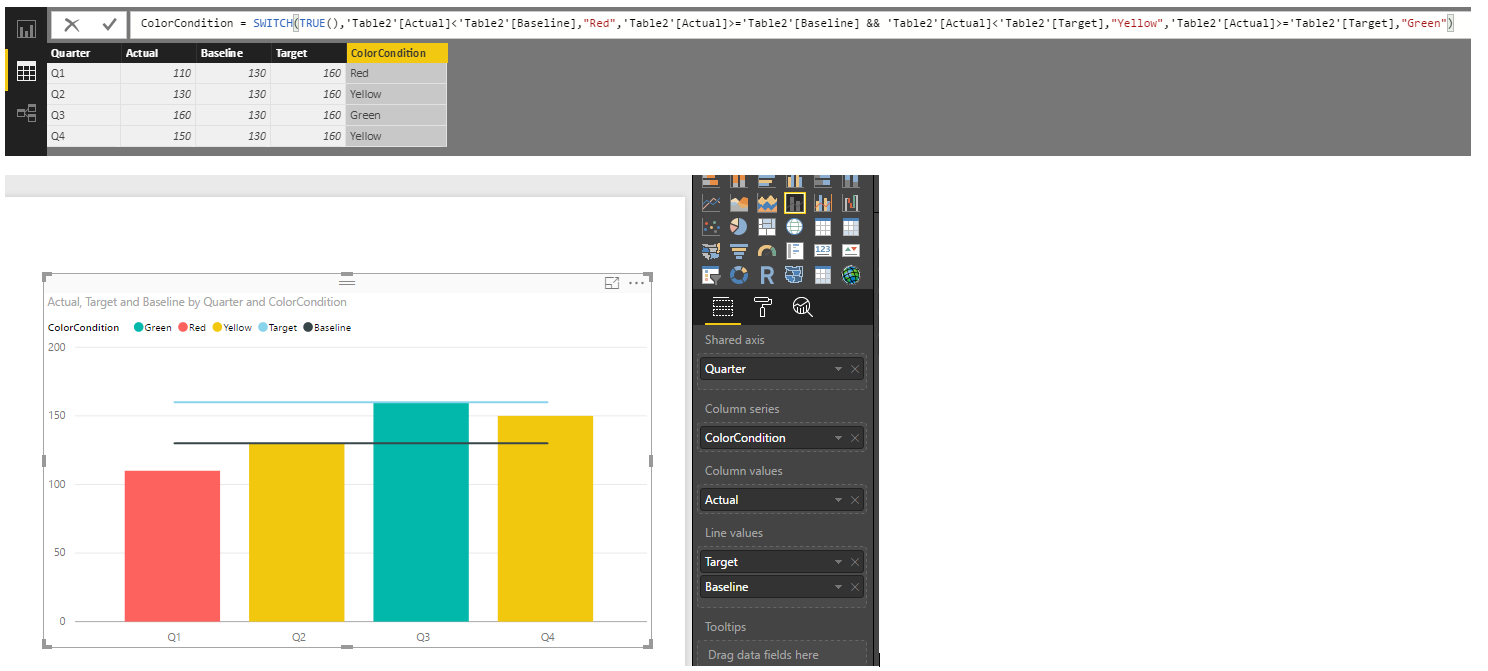Select Line and stacked column chart visual
The image size is (1488, 671).
tap(795, 203)
